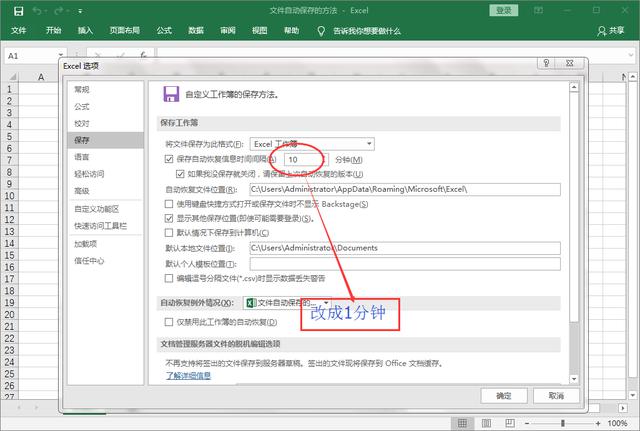This screenshot has width=640, height=431.
Task: Click the 取消 button
Action: pos(556,395)
